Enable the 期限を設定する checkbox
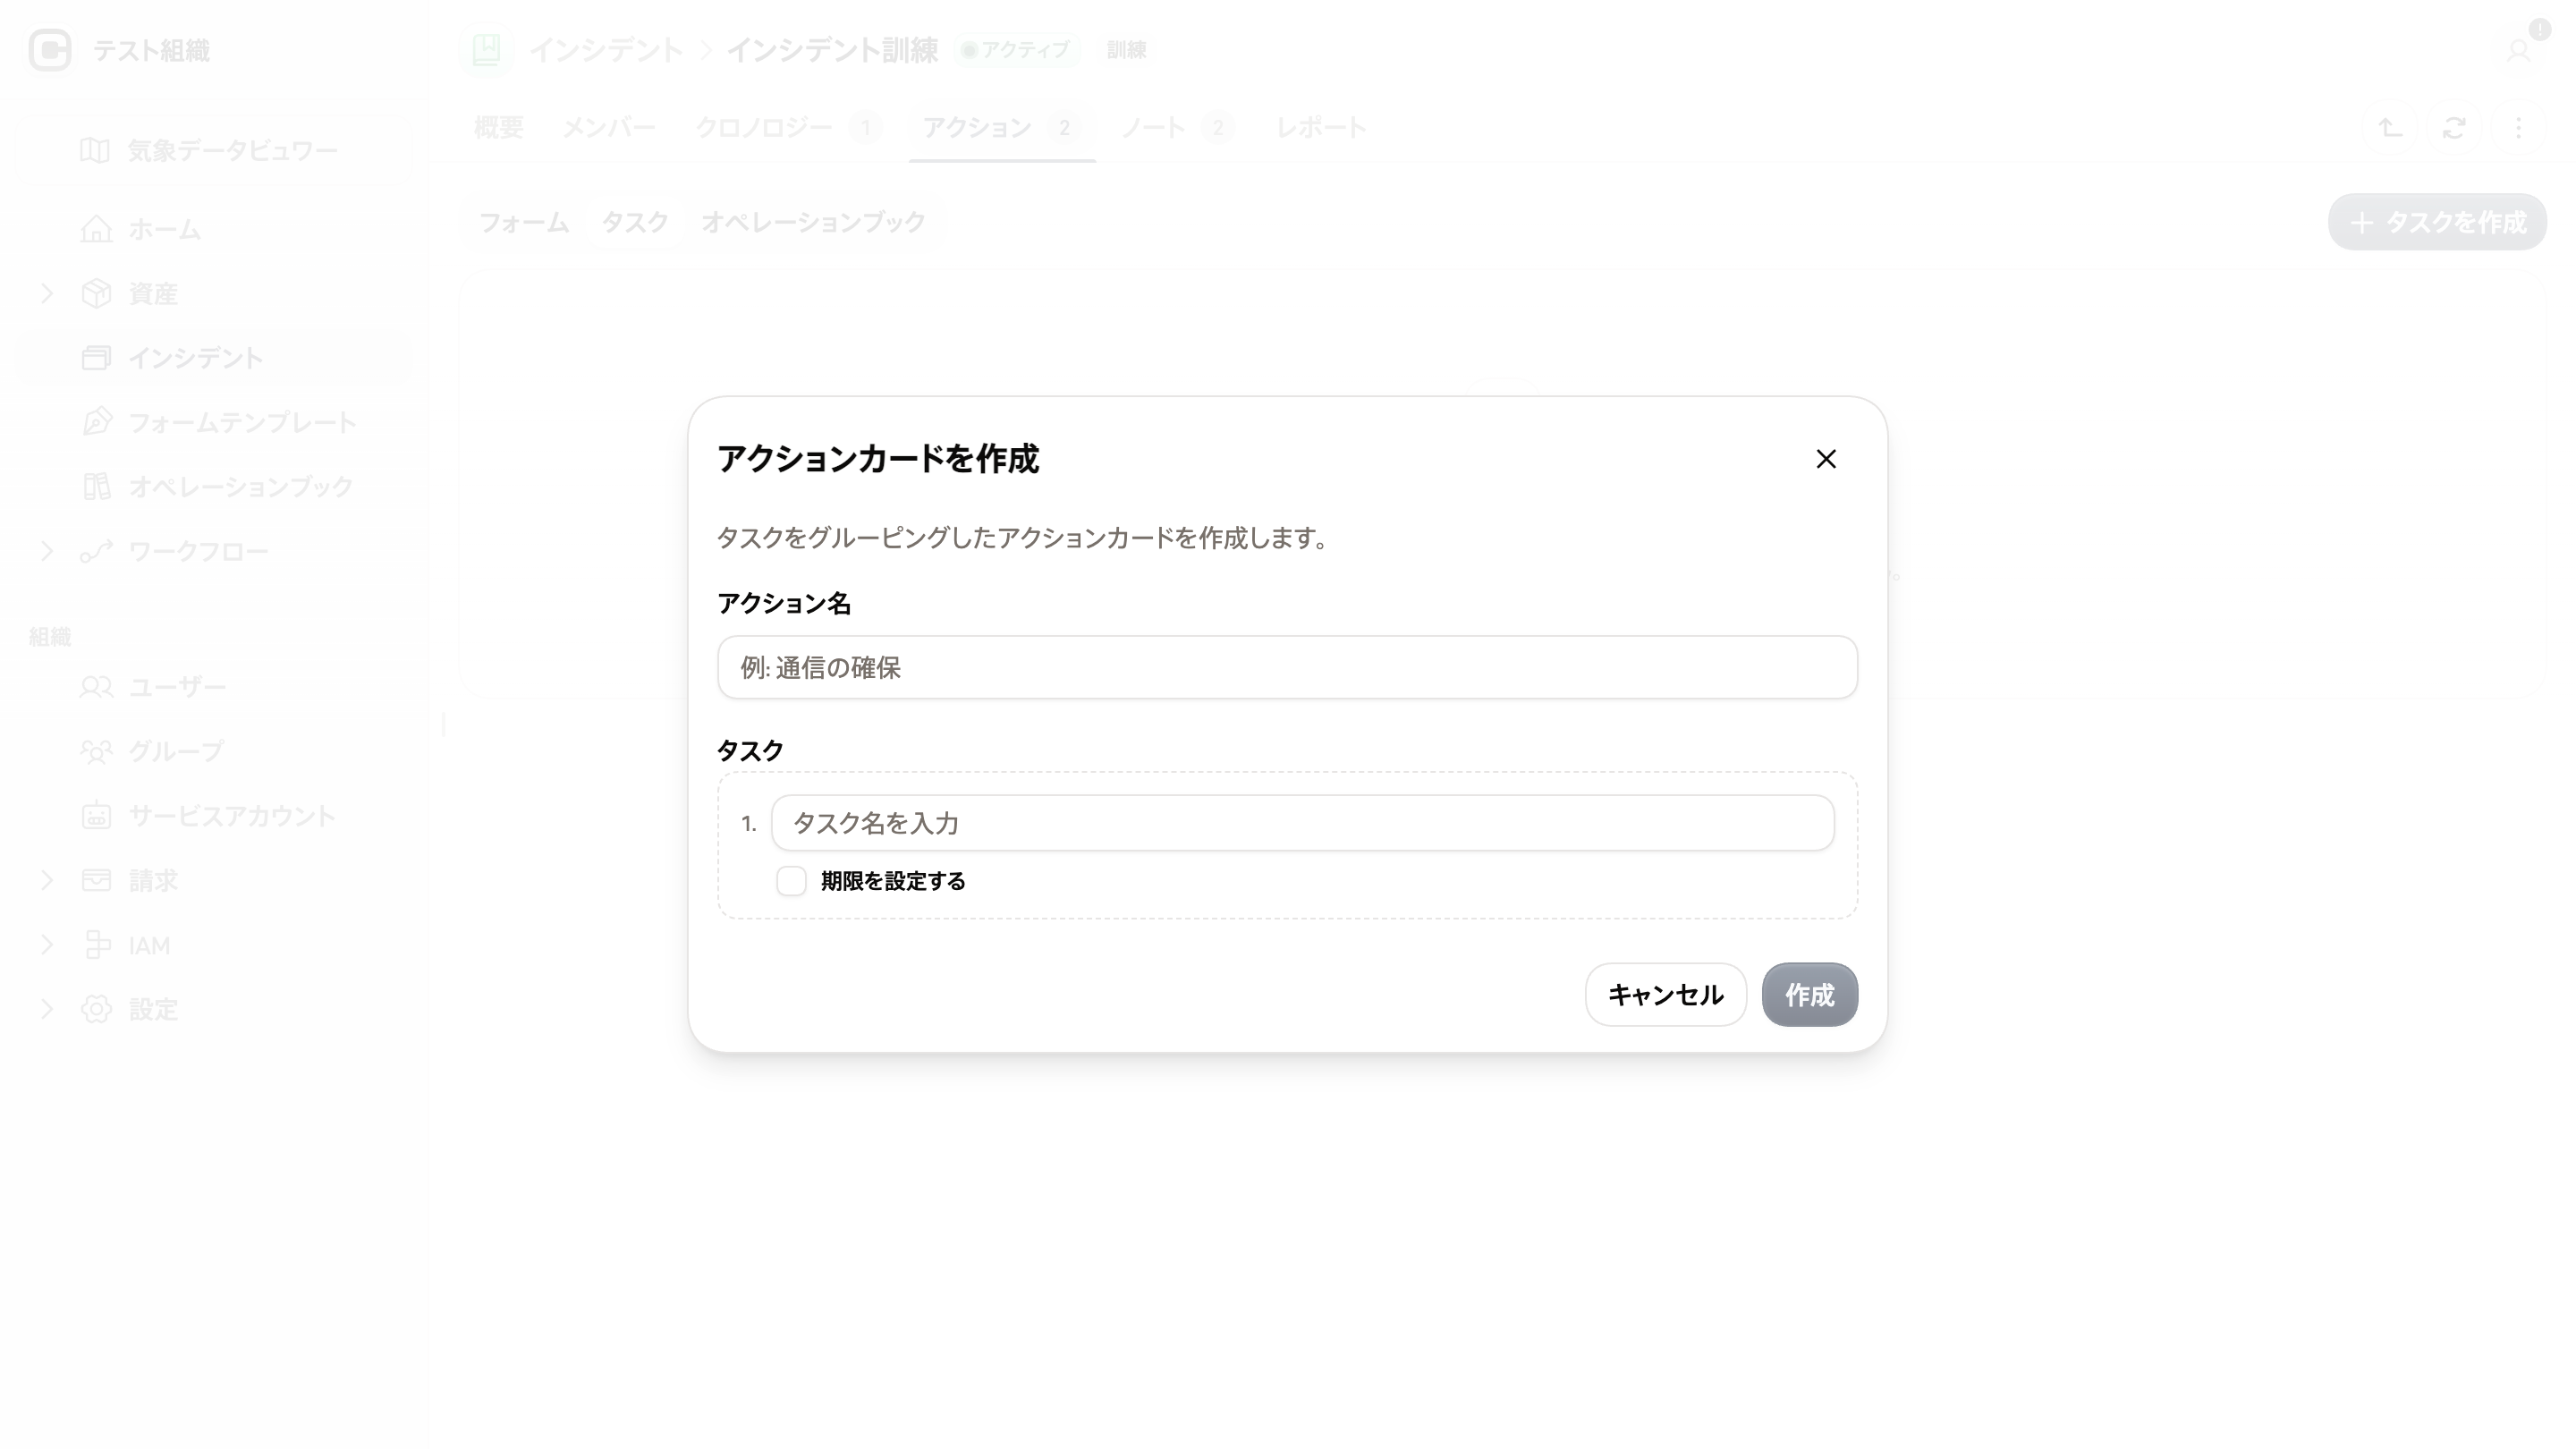Viewport: 2576px width, 1449px height. click(x=791, y=881)
